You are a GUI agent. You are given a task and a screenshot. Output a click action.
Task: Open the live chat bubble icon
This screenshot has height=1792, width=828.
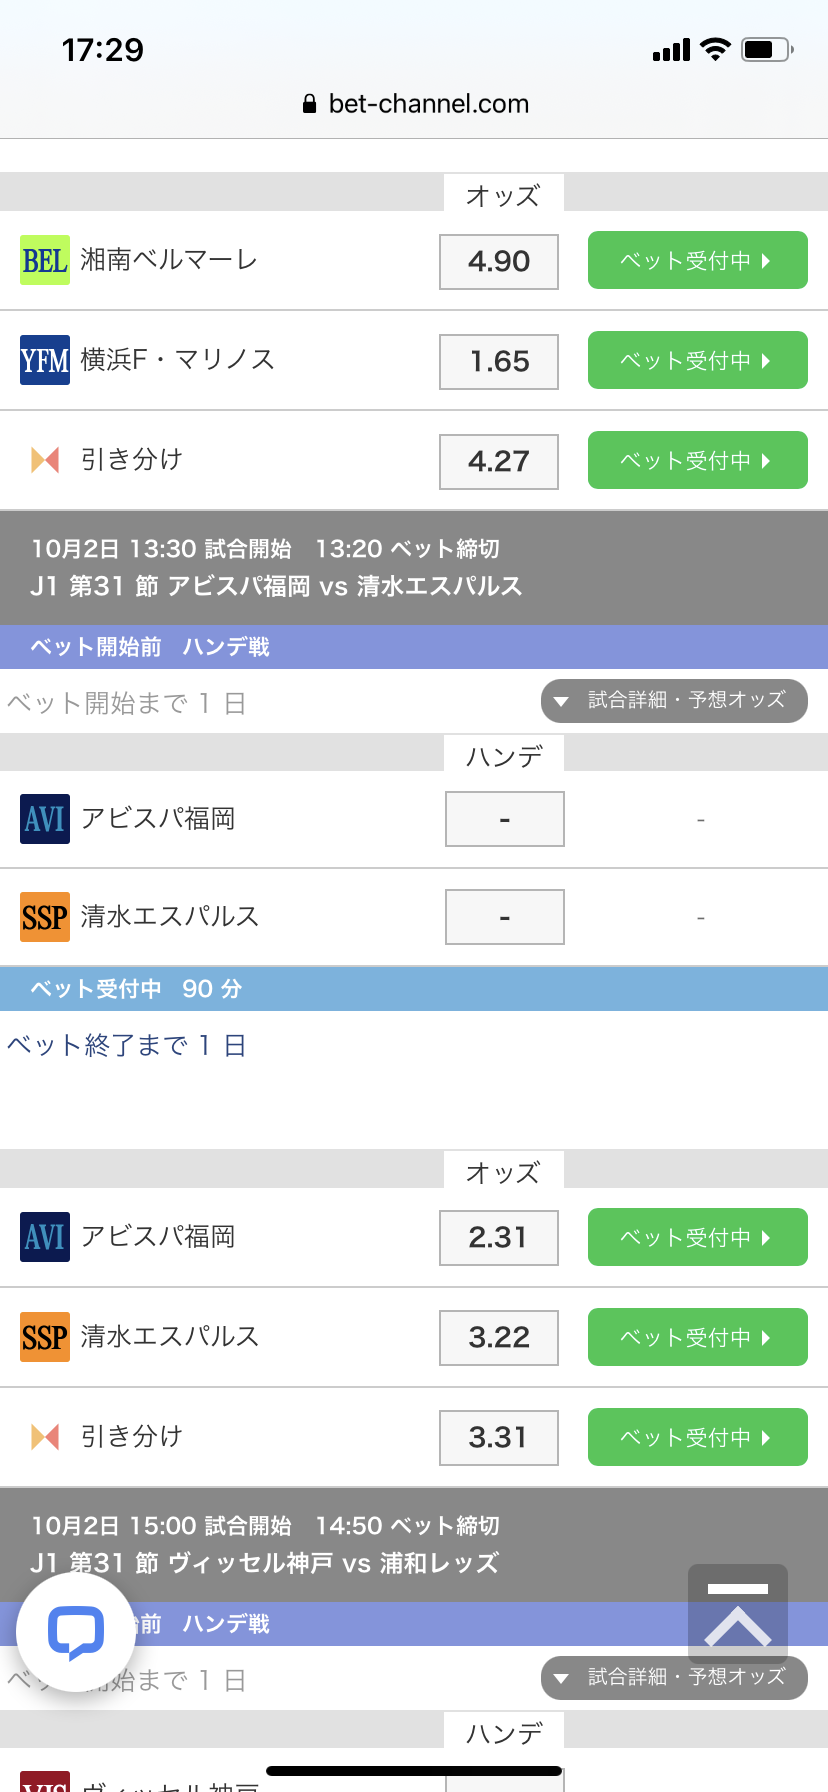click(76, 1632)
